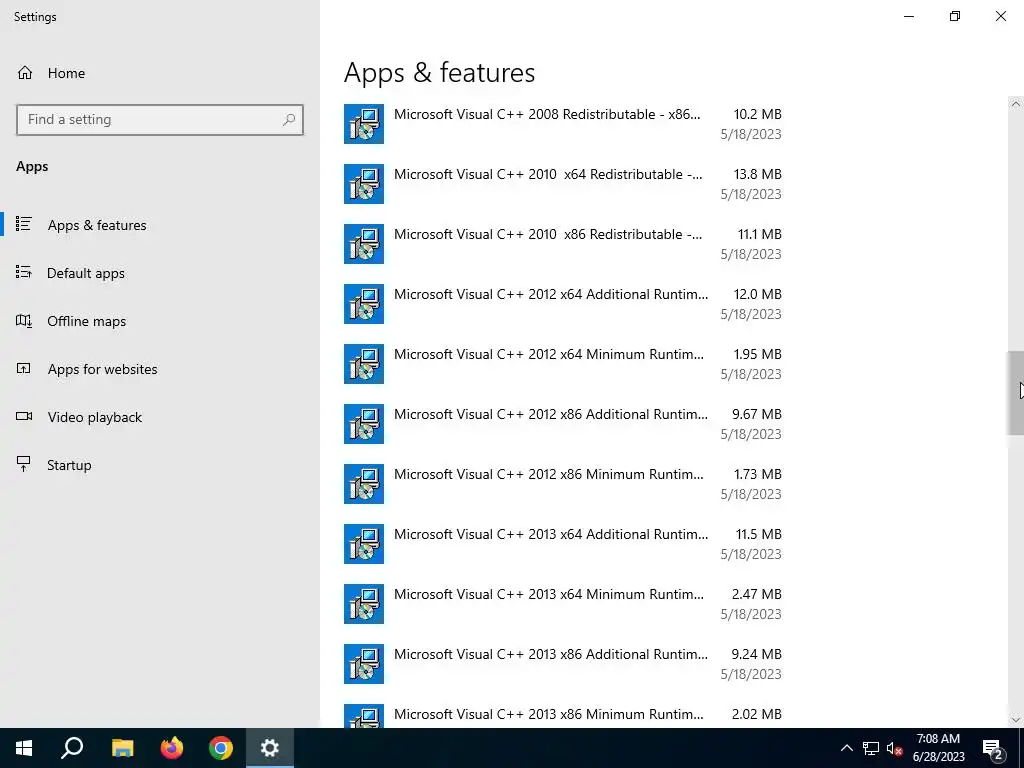Click installer icon of 2013 x64 Minimum Runtime
Viewport: 1024px width, 768px height.
(x=364, y=604)
